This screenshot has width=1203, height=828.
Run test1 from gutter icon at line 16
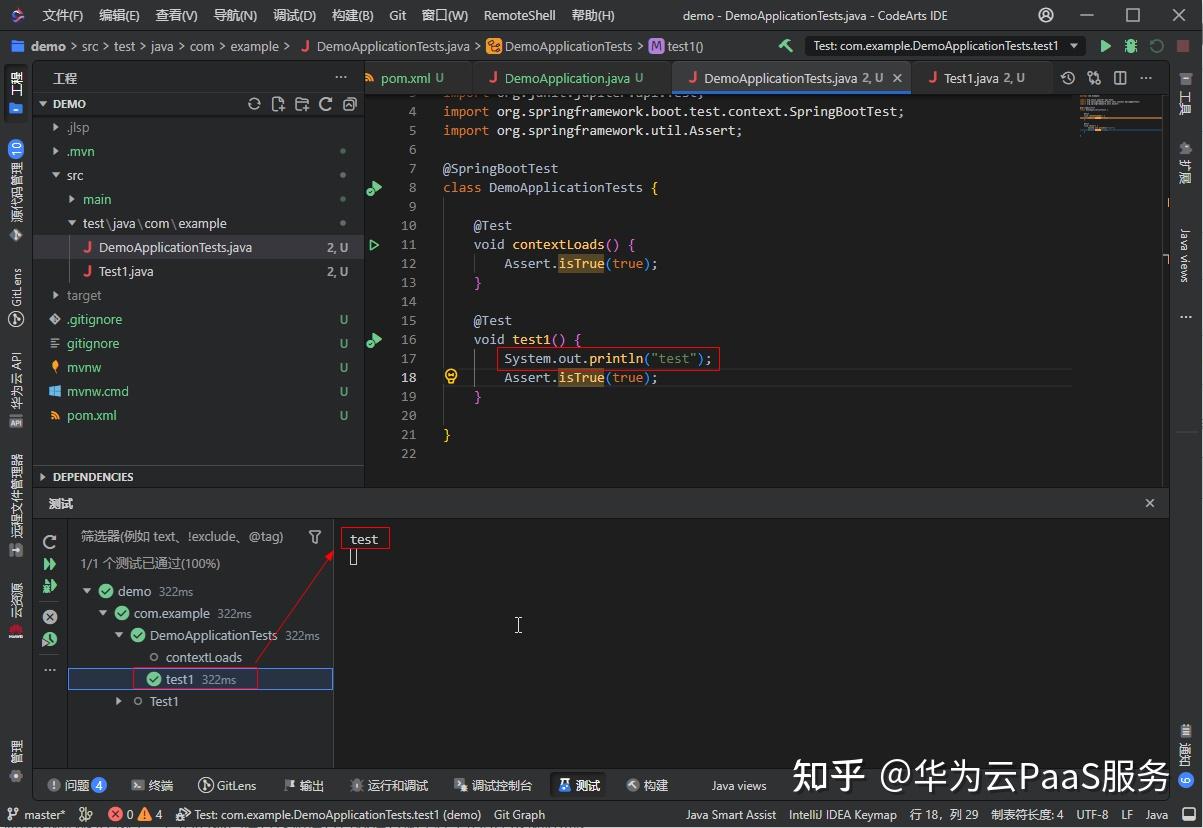[x=374, y=340]
